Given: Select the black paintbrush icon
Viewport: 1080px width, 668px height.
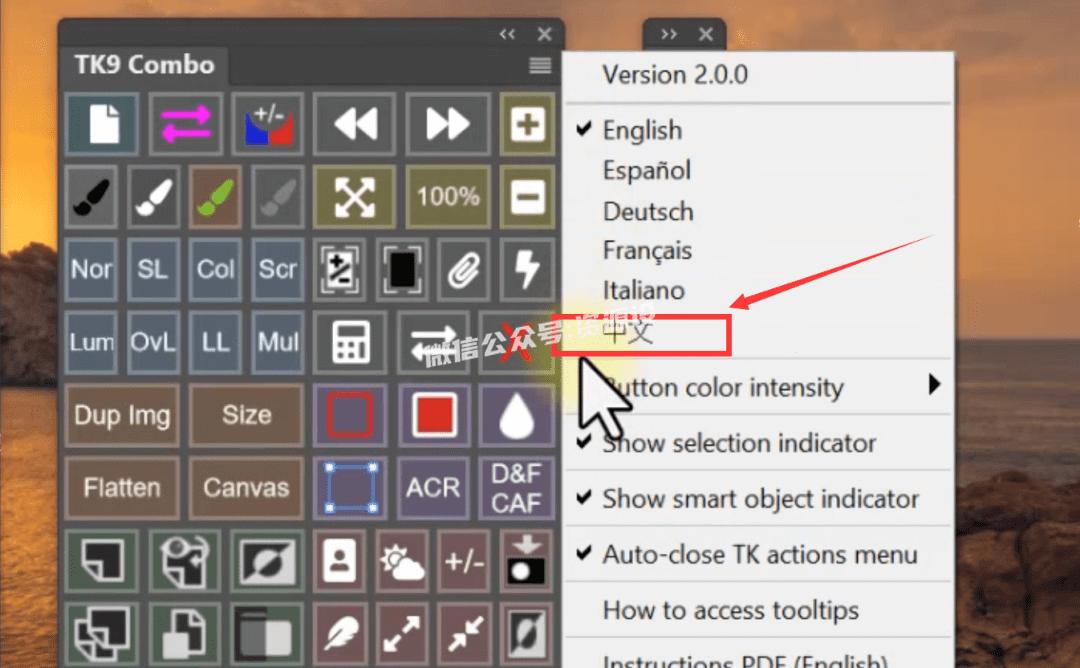Looking at the screenshot, I should 92,197.
